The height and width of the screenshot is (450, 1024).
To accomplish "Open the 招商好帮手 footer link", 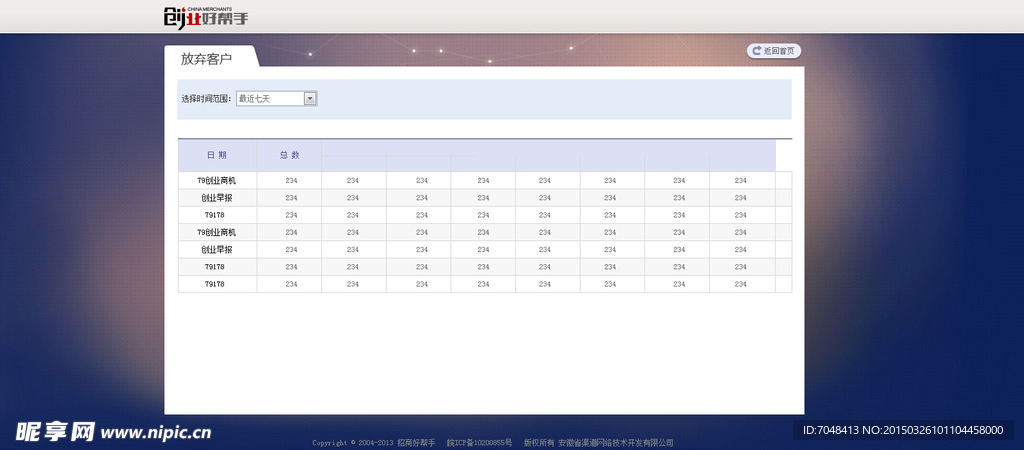I will [416, 442].
